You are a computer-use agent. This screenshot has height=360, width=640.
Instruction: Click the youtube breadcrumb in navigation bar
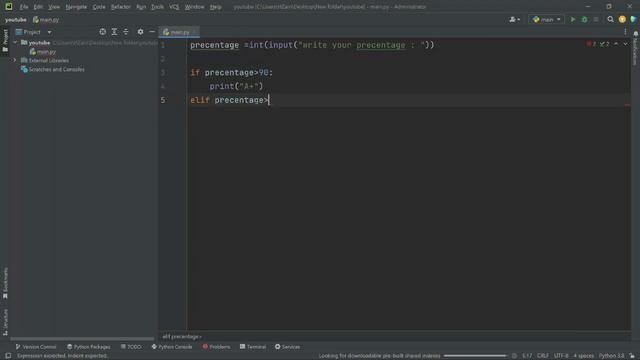tap(16, 20)
